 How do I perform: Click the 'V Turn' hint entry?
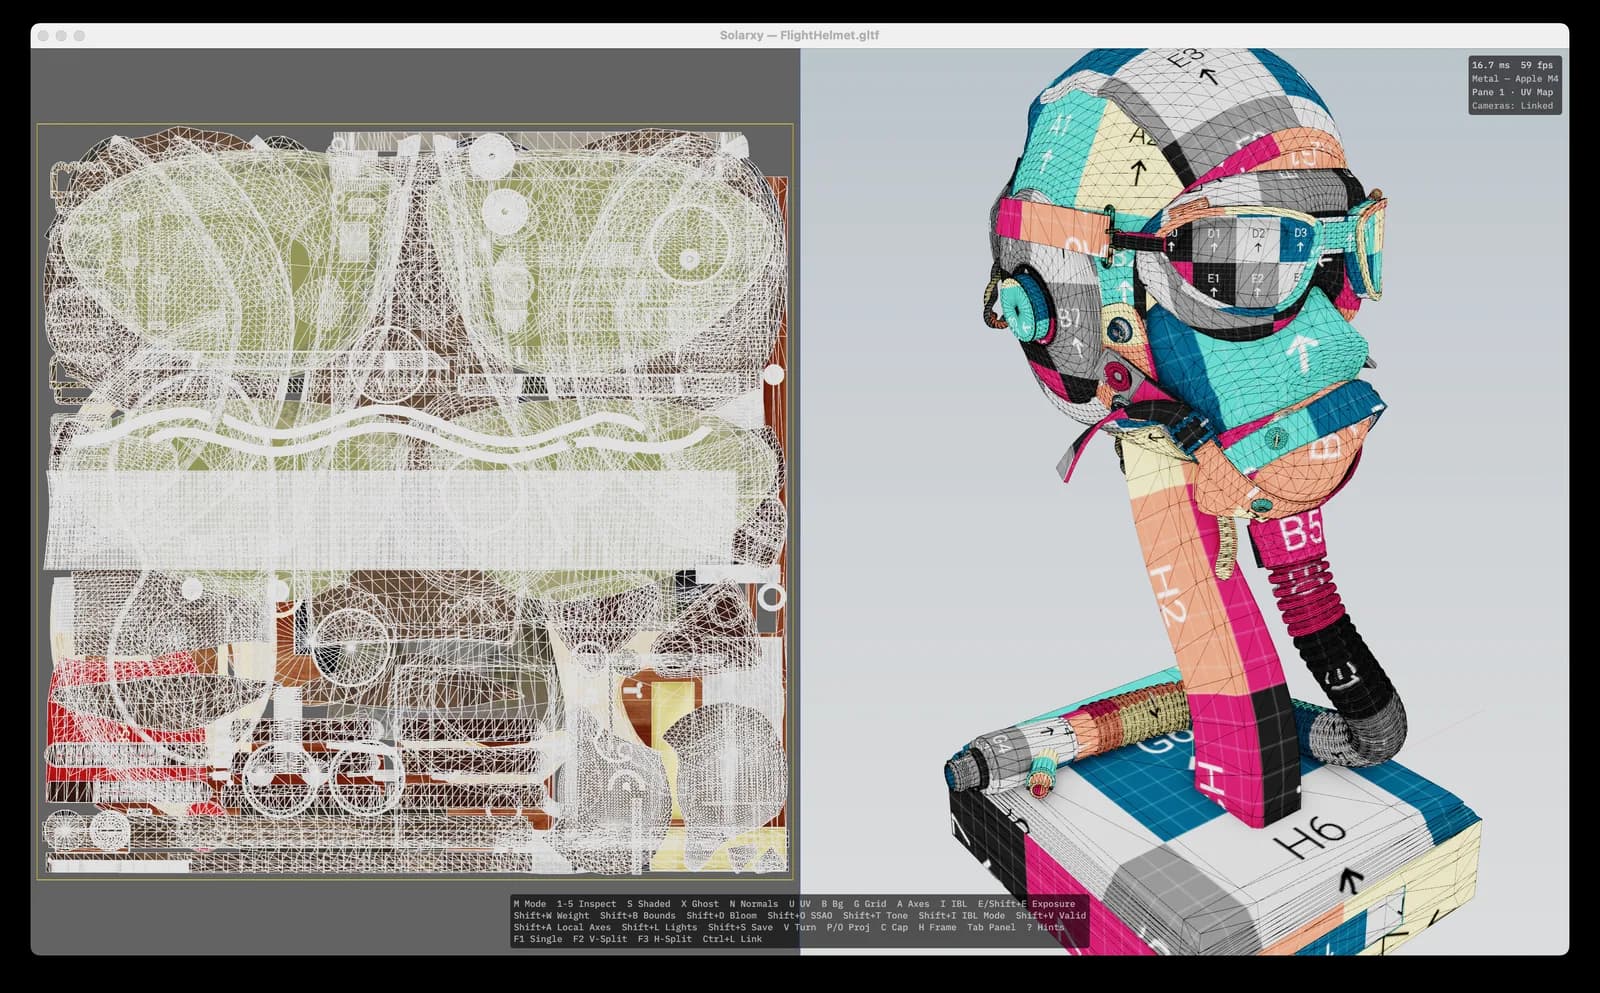(x=800, y=928)
